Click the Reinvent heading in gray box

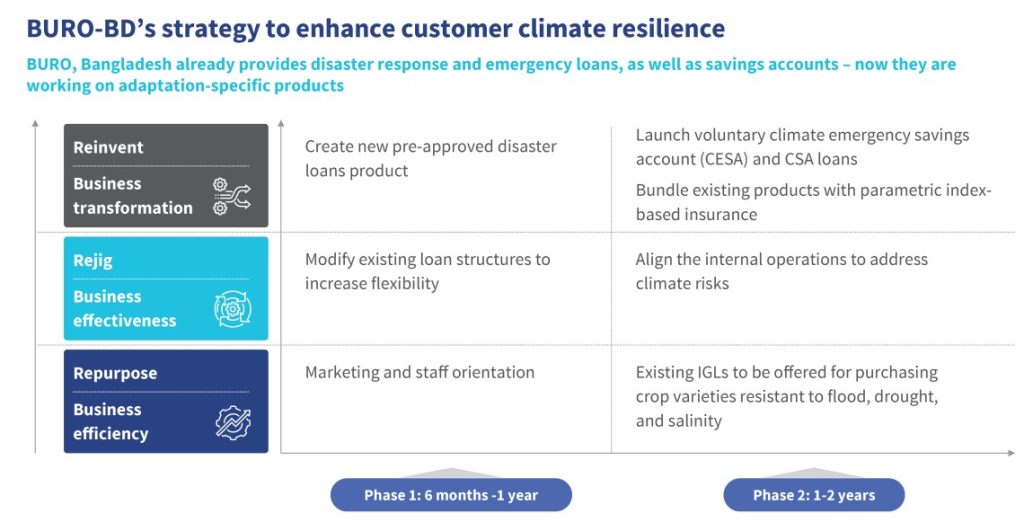pos(108,147)
